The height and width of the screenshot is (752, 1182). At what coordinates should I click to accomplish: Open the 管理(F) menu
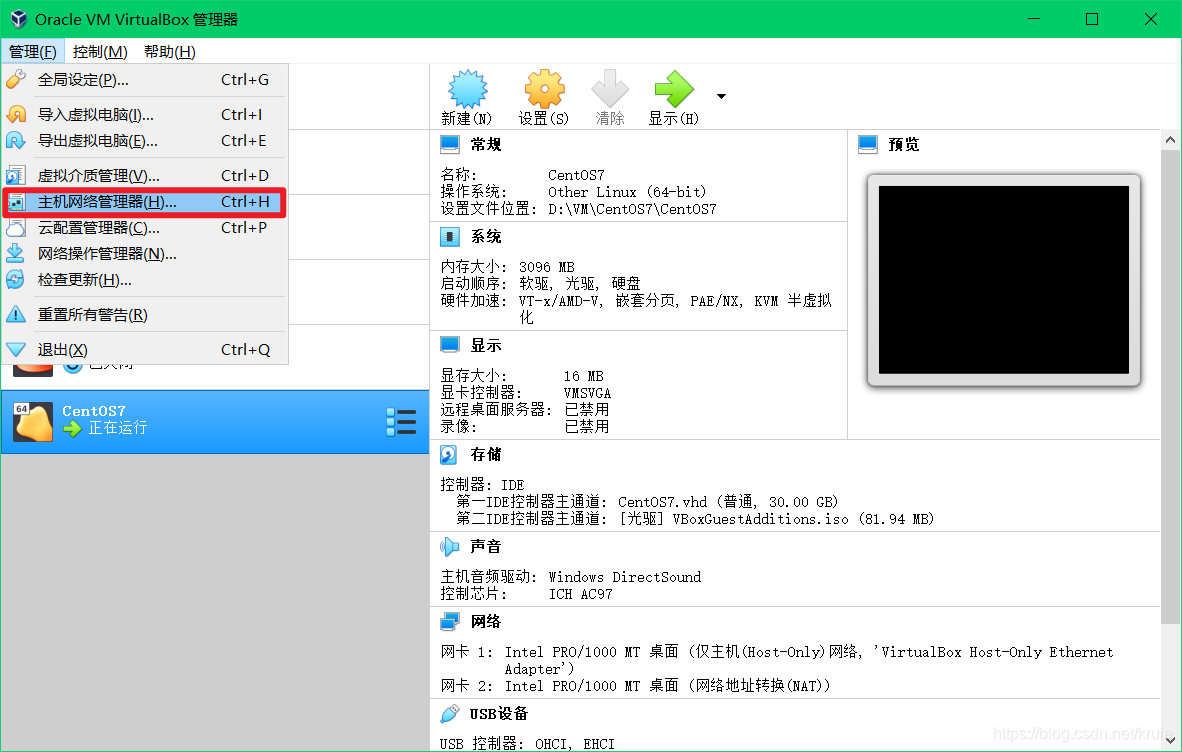[32, 51]
